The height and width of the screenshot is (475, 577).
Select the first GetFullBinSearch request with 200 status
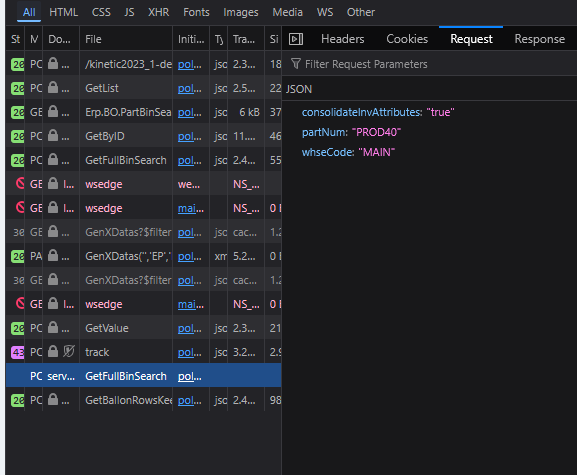144,160
